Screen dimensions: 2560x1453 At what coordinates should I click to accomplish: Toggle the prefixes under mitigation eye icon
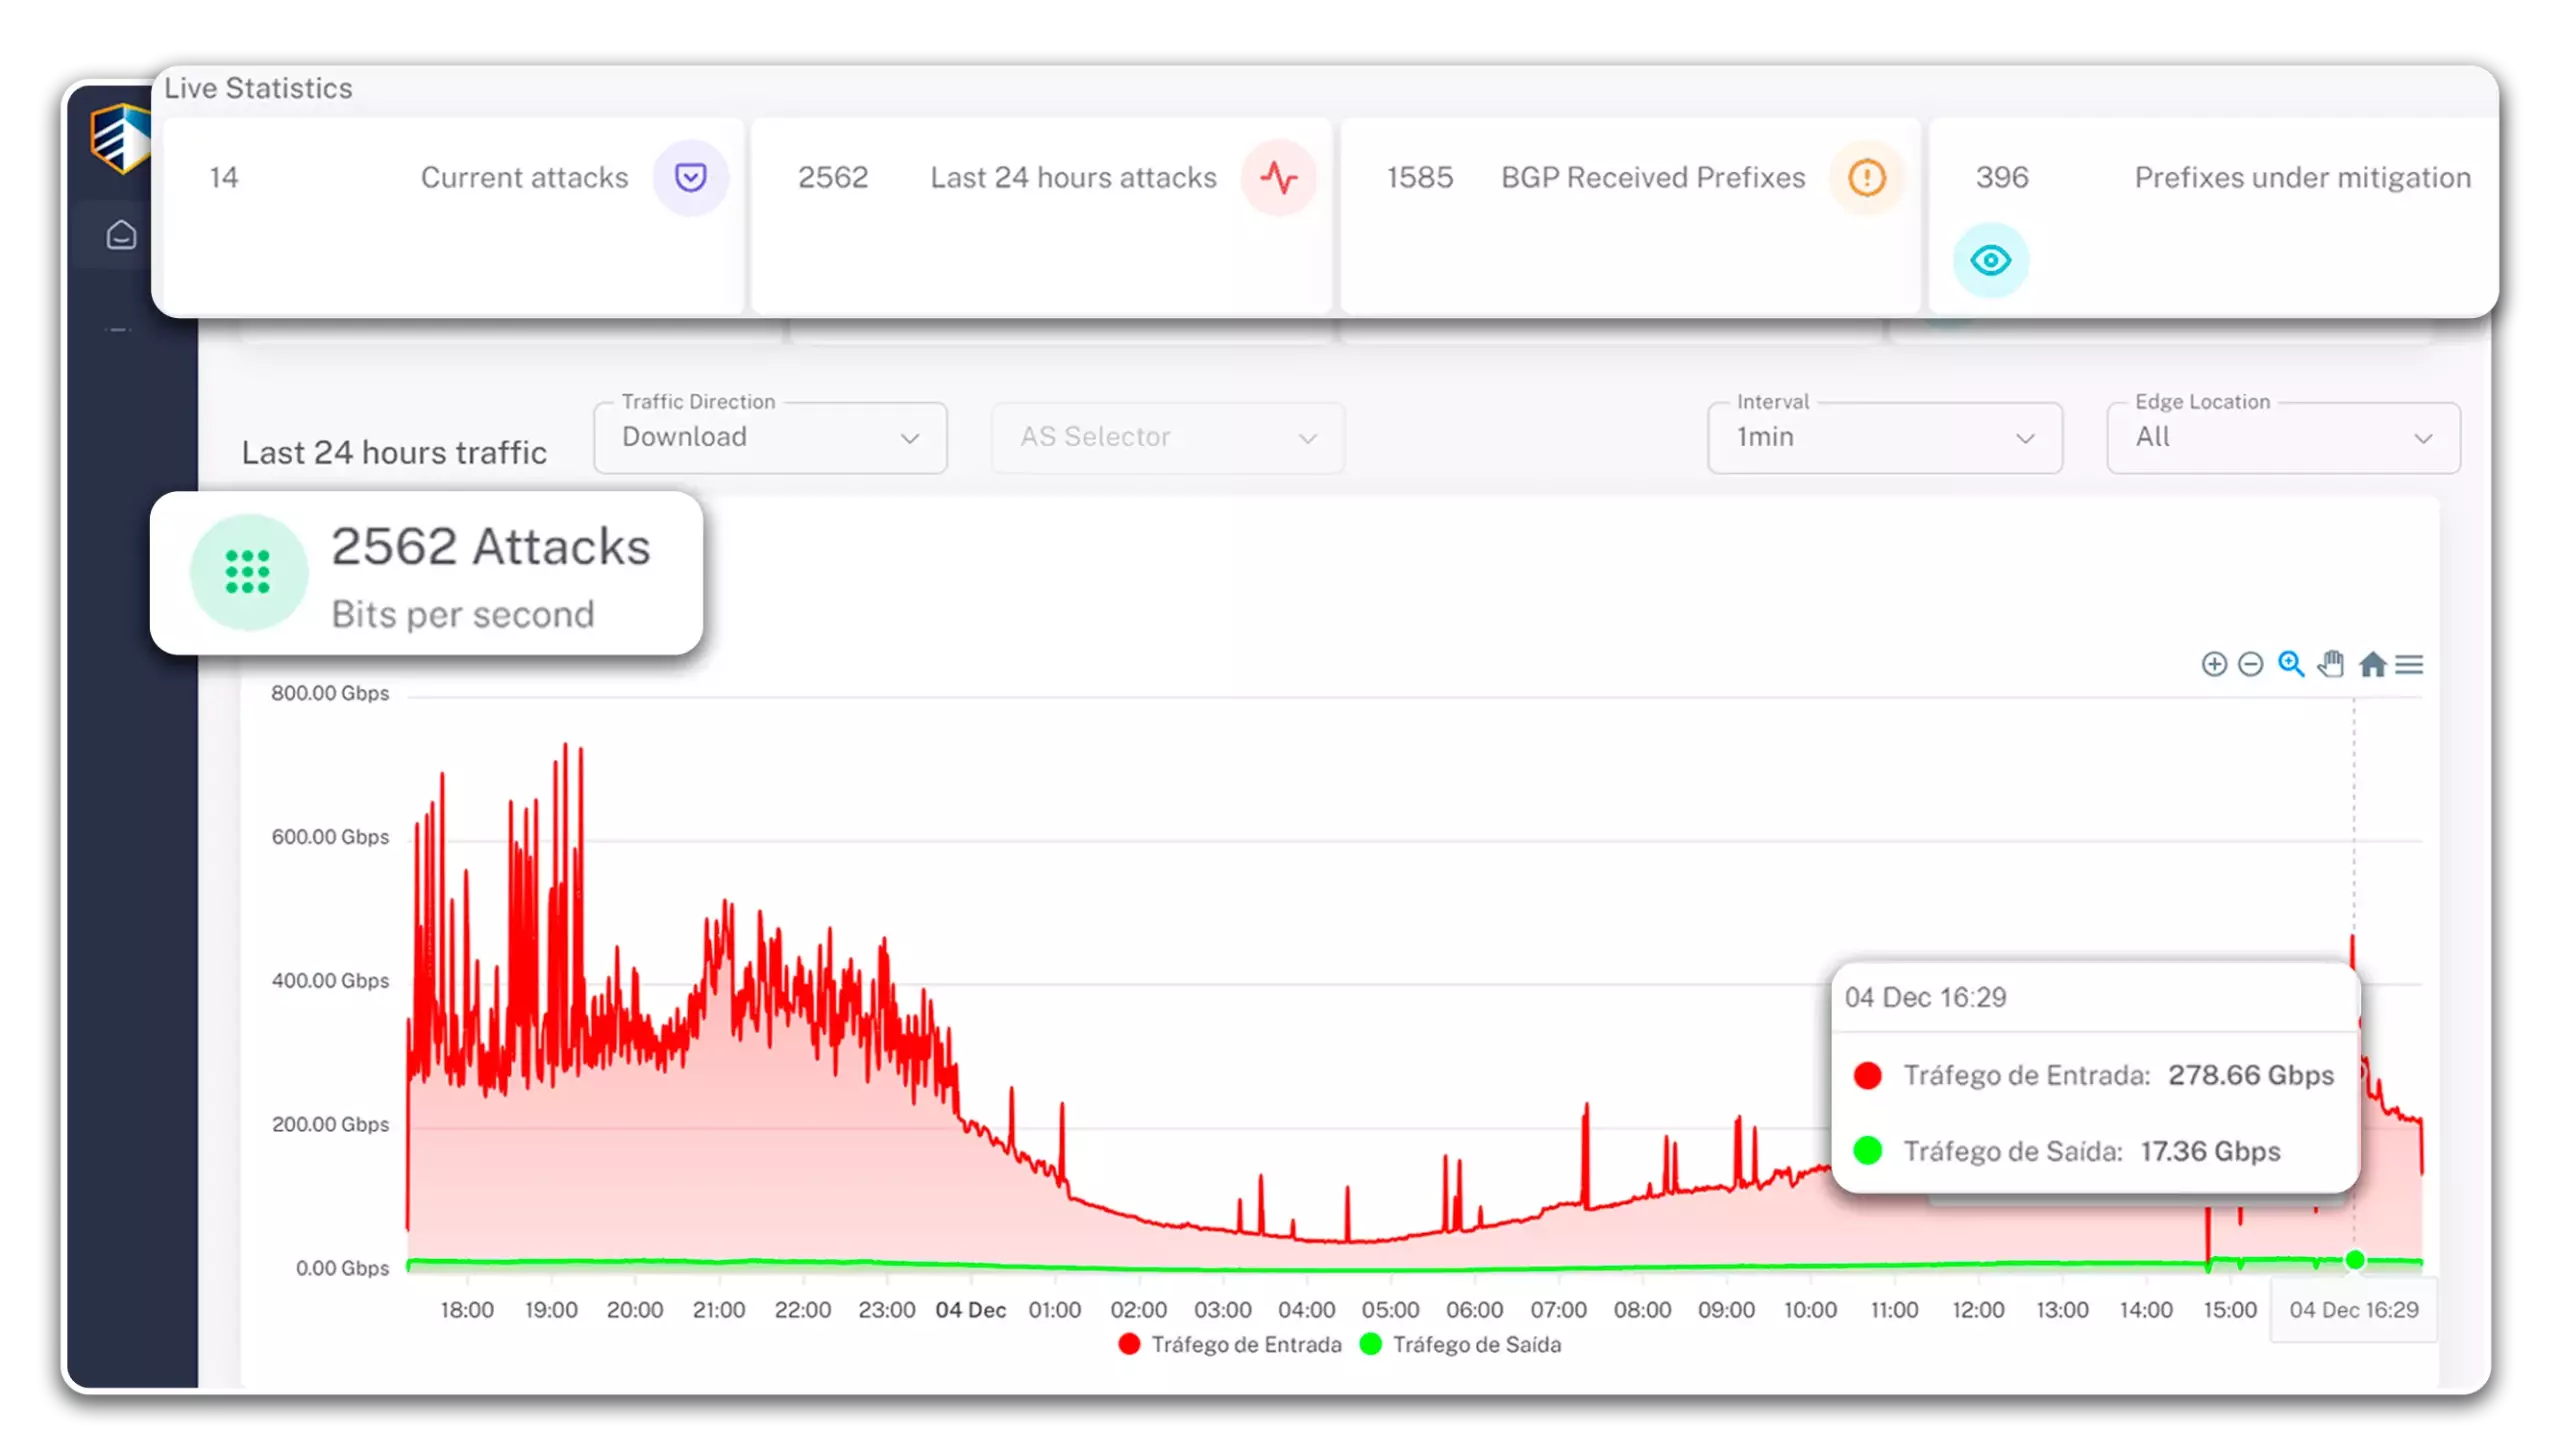pyautogui.click(x=1990, y=261)
